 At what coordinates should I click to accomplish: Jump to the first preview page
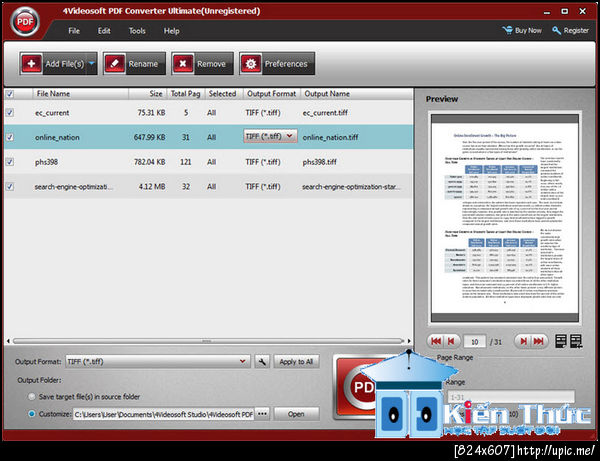tap(435, 341)
